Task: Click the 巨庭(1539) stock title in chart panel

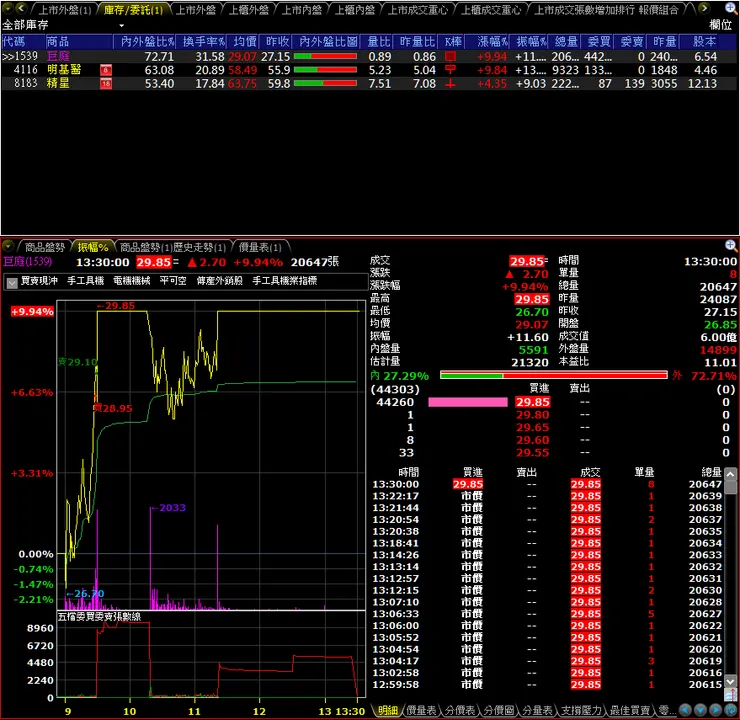Action: click(28, 262)
